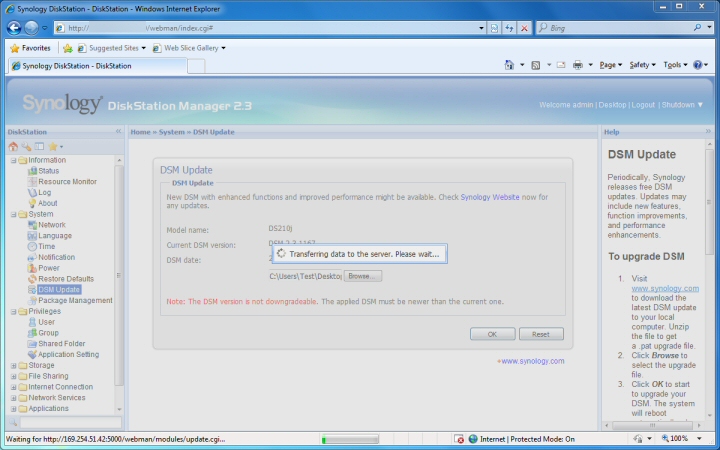Click the IE help question mark icon
Screen dimensions: 720x450
point(698,65)
